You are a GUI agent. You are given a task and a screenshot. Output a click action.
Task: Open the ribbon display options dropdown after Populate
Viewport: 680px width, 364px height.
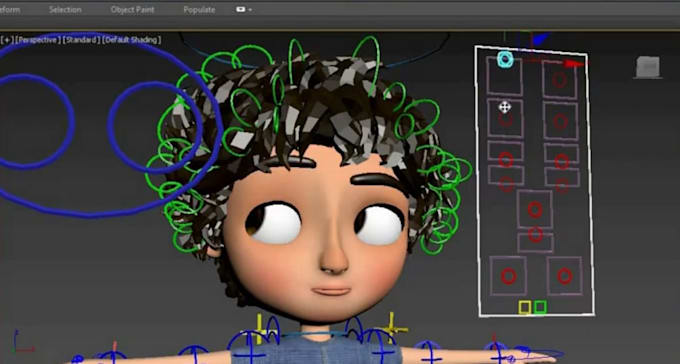tap(244, 10)
